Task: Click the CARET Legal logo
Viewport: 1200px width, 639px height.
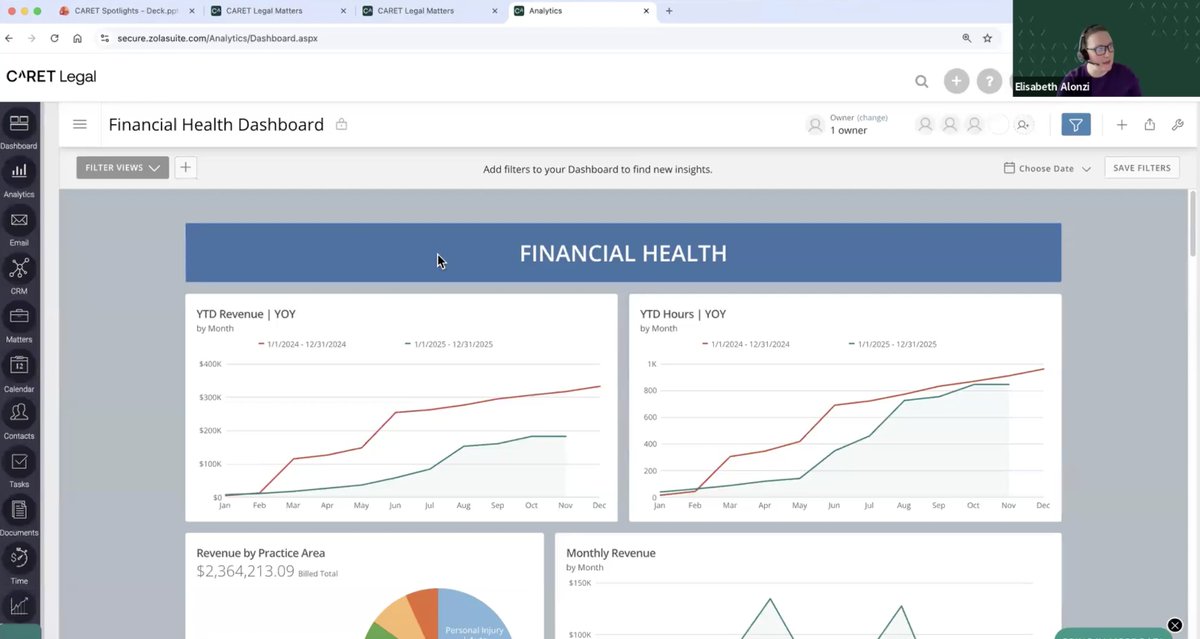Action: tap(51, 77)
